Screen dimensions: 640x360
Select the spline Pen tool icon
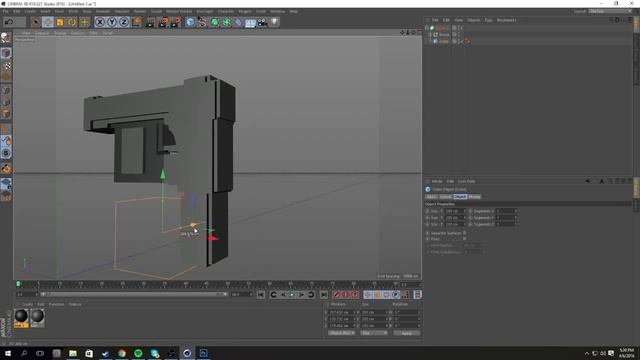(202, 22)
